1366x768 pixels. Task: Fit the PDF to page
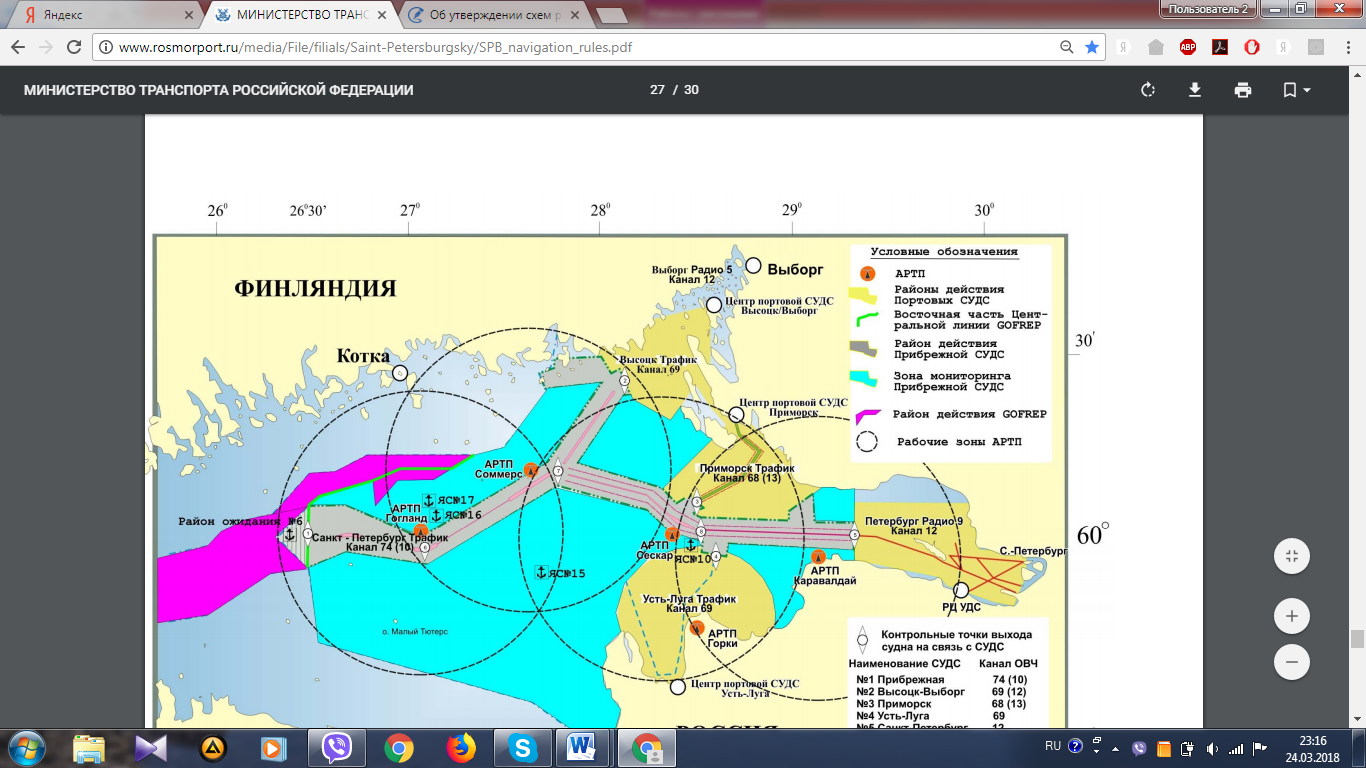pos(1292,556)
